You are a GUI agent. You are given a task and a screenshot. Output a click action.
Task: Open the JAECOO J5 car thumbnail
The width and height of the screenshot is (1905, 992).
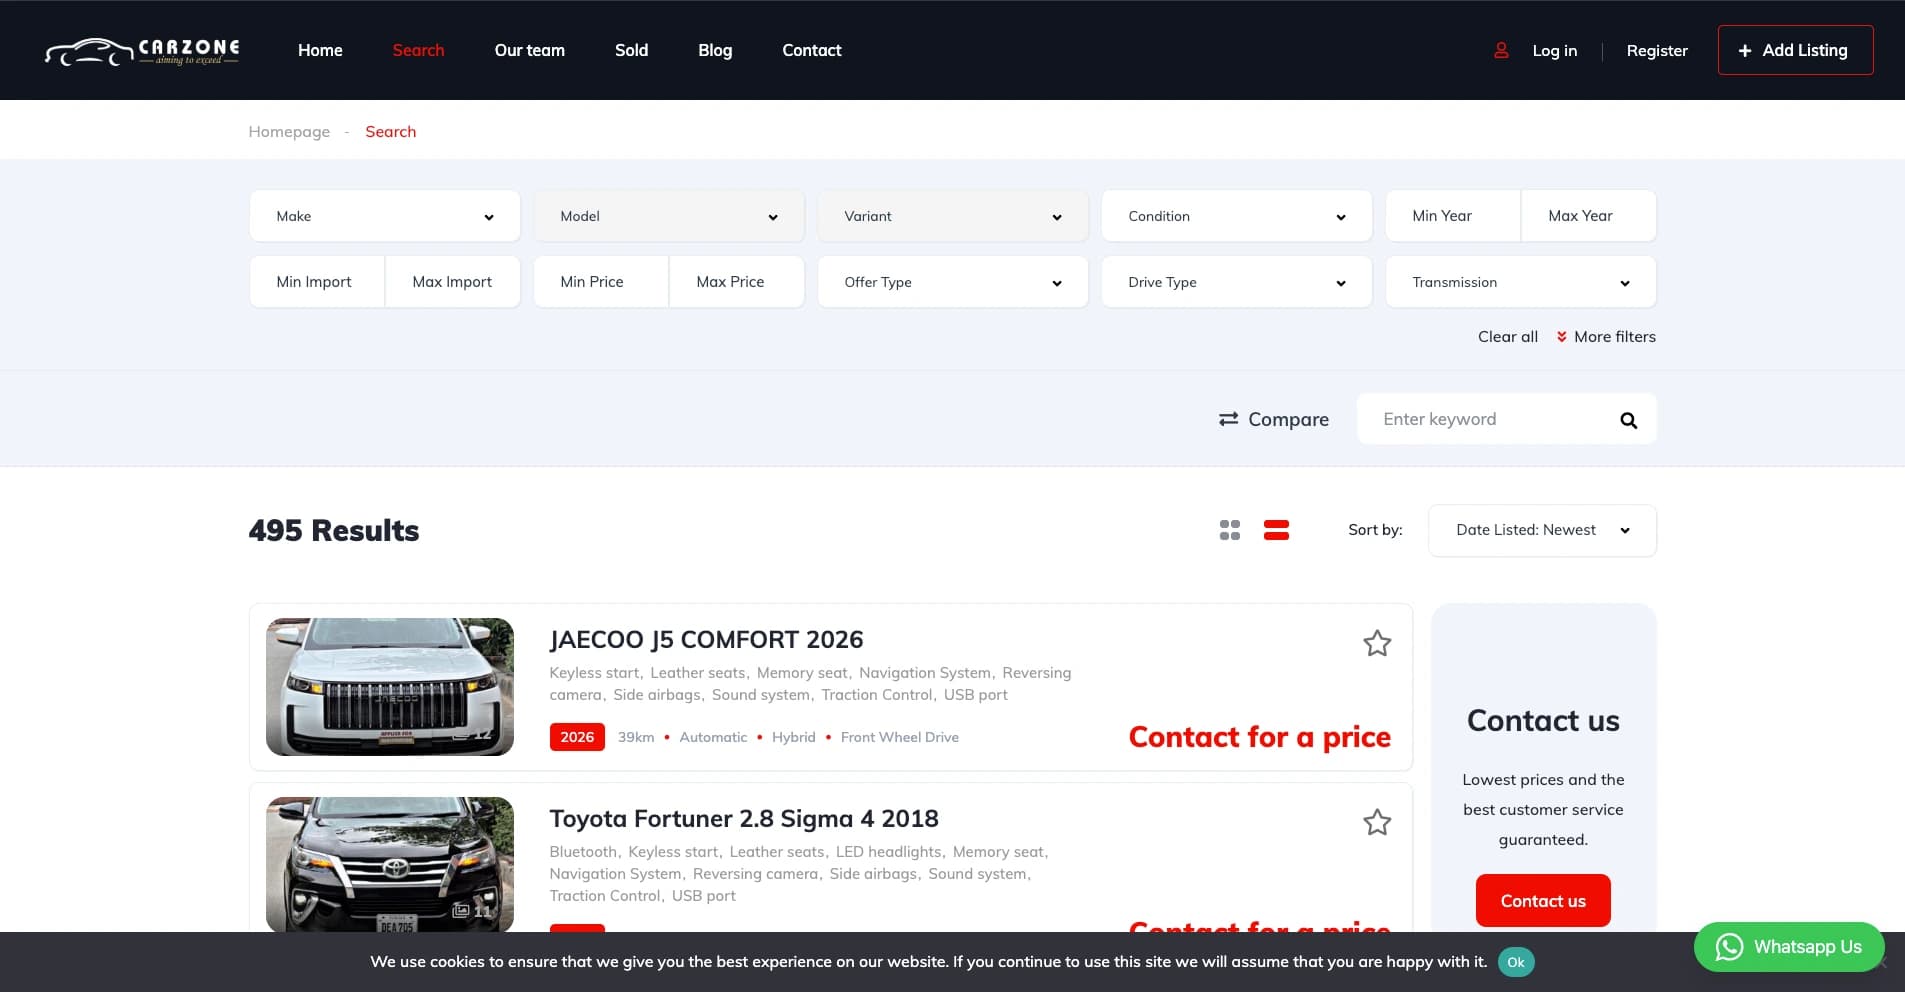pyautogui.click(x=390, y=687)
